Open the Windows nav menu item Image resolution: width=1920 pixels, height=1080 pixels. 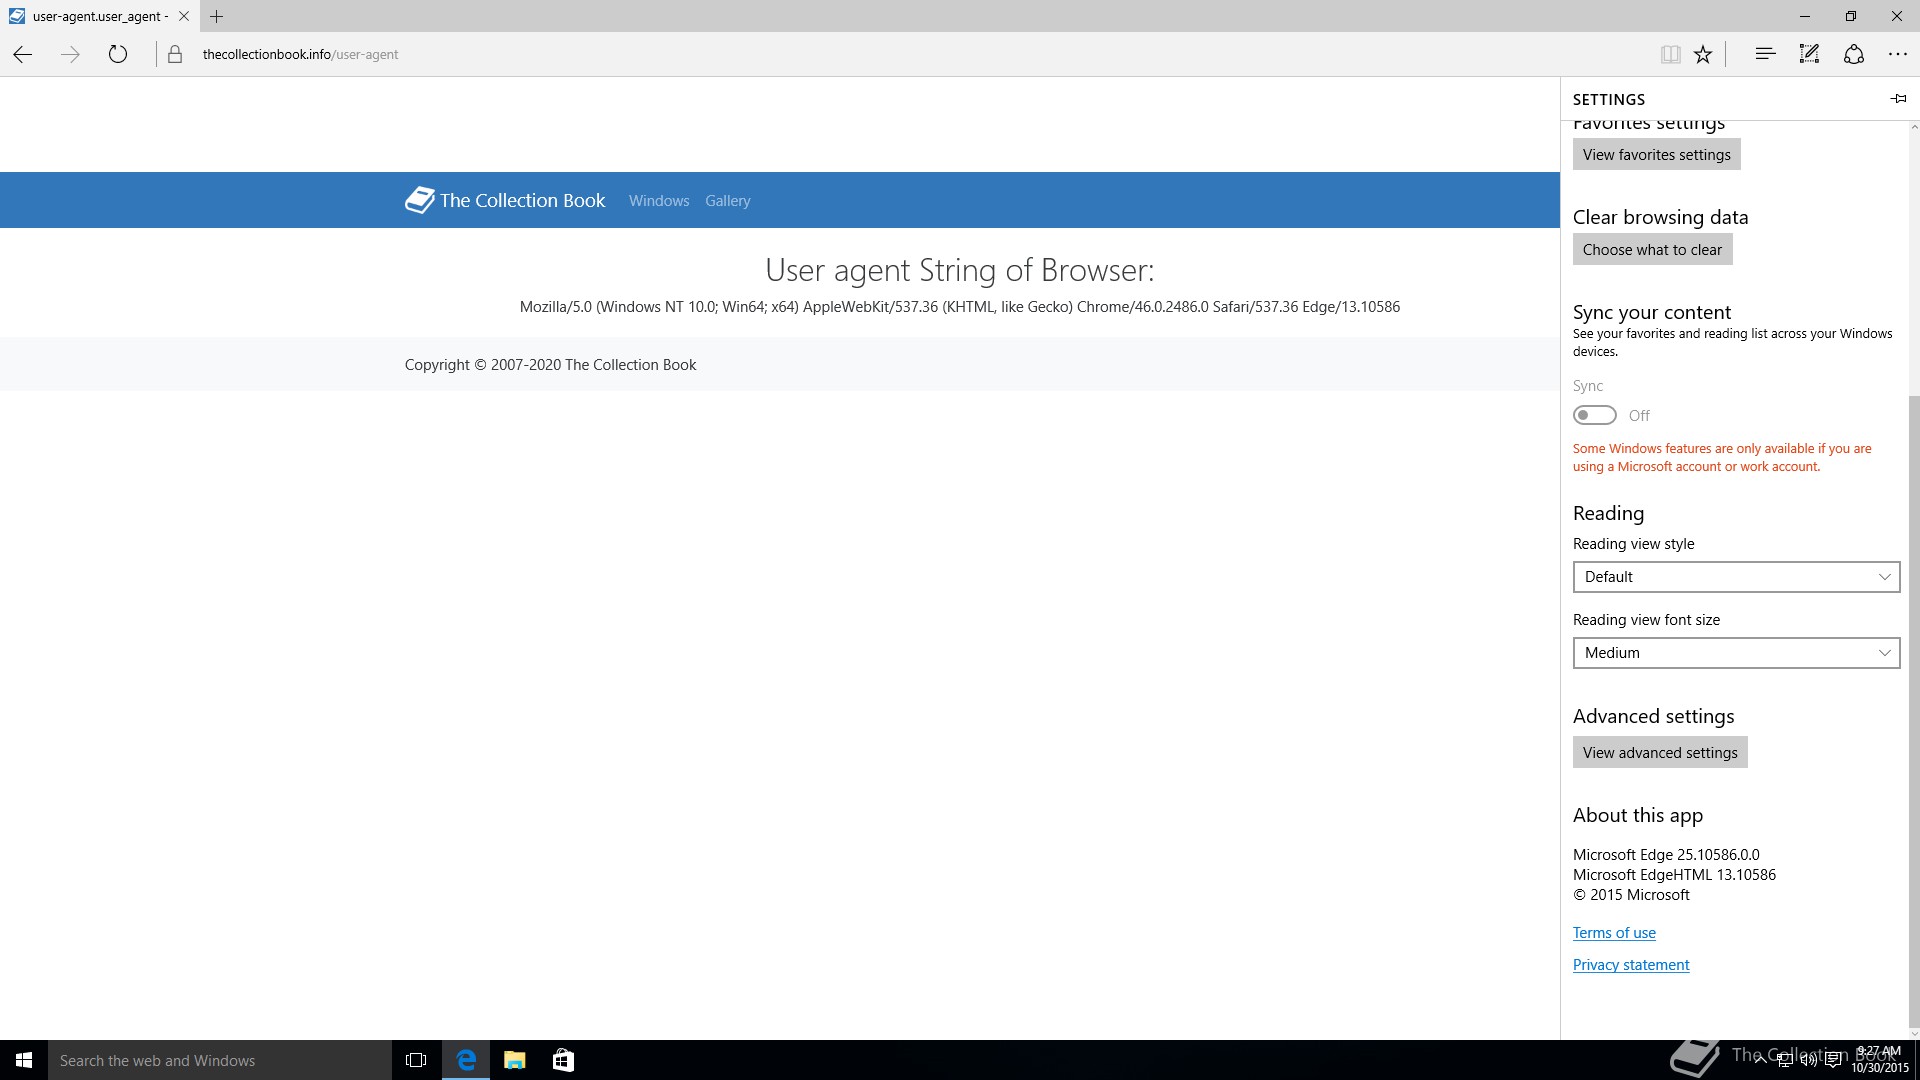click(659, 201)
